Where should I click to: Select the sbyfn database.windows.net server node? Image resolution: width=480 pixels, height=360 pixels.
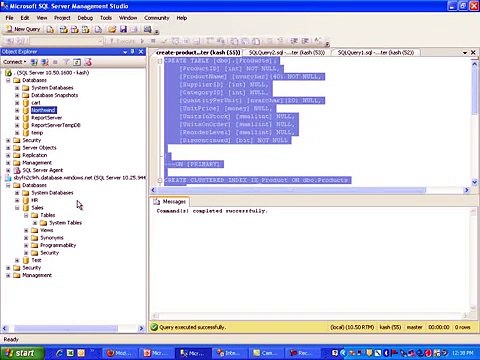[x=79, y=178]
